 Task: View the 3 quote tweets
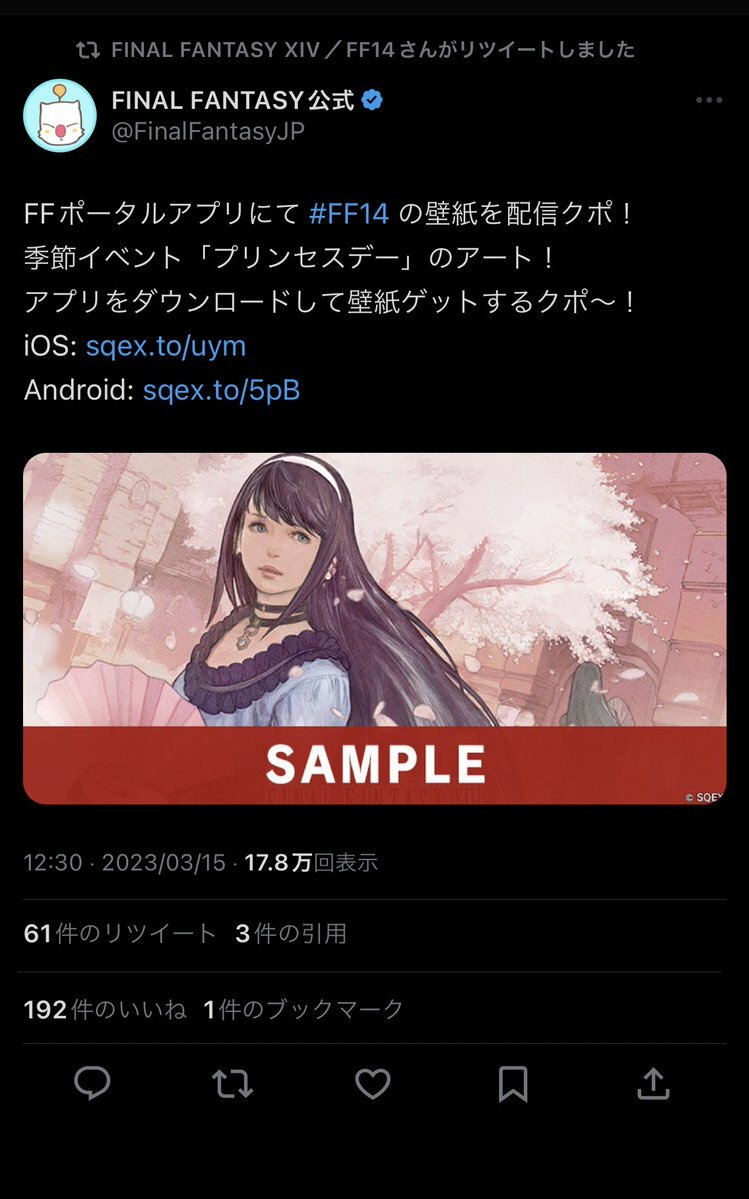(x=291, y=934)
